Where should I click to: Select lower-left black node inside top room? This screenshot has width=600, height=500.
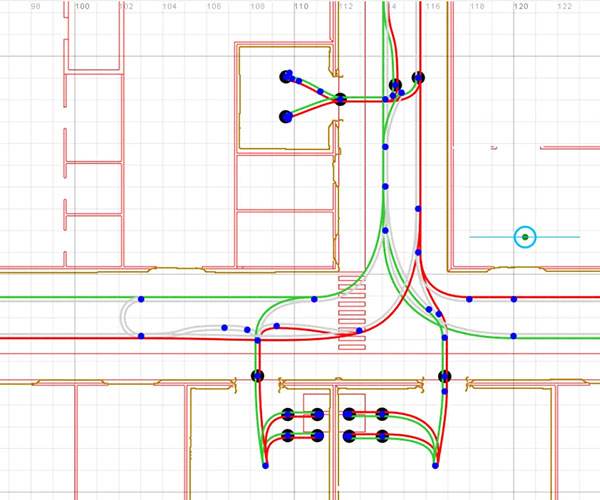286,116
